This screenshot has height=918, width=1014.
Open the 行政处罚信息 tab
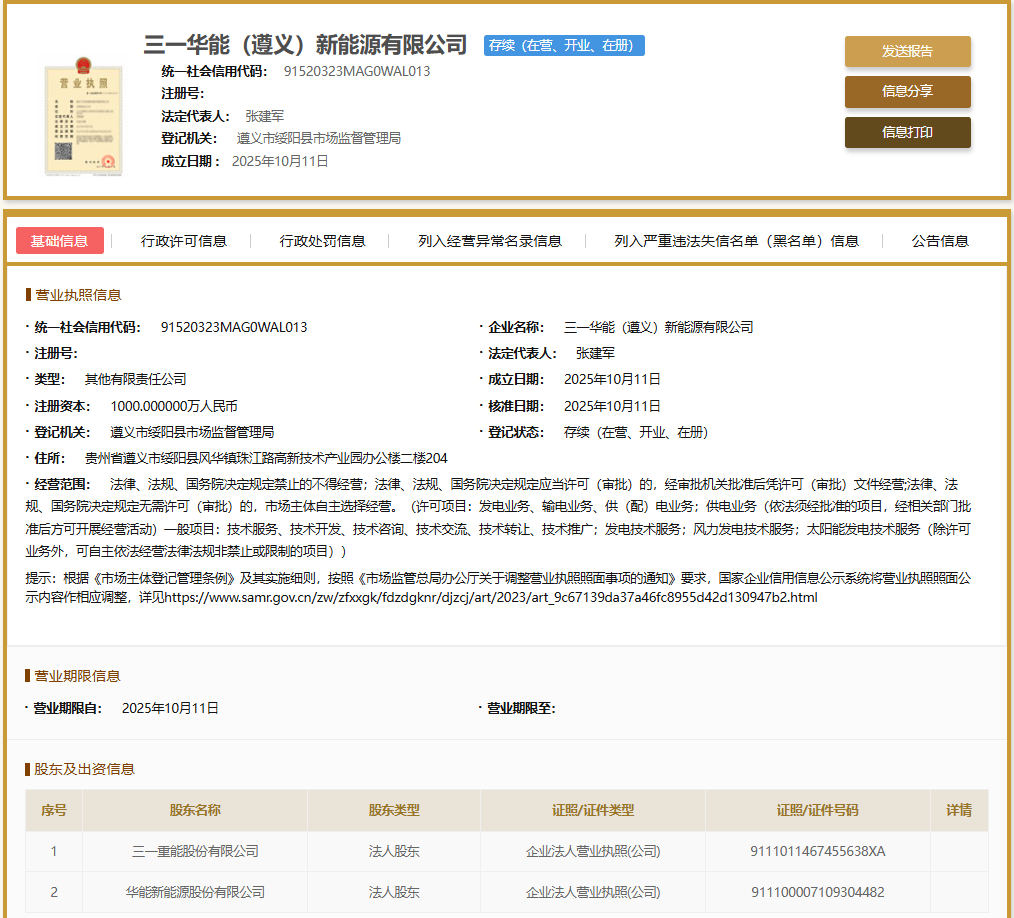(322, 241)
